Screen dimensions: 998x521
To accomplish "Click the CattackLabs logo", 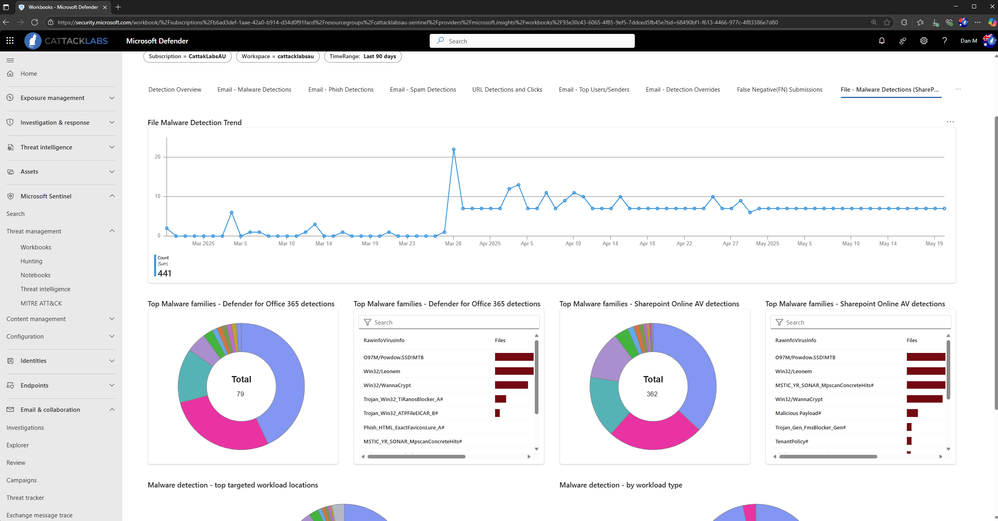I will pos(67,41).
